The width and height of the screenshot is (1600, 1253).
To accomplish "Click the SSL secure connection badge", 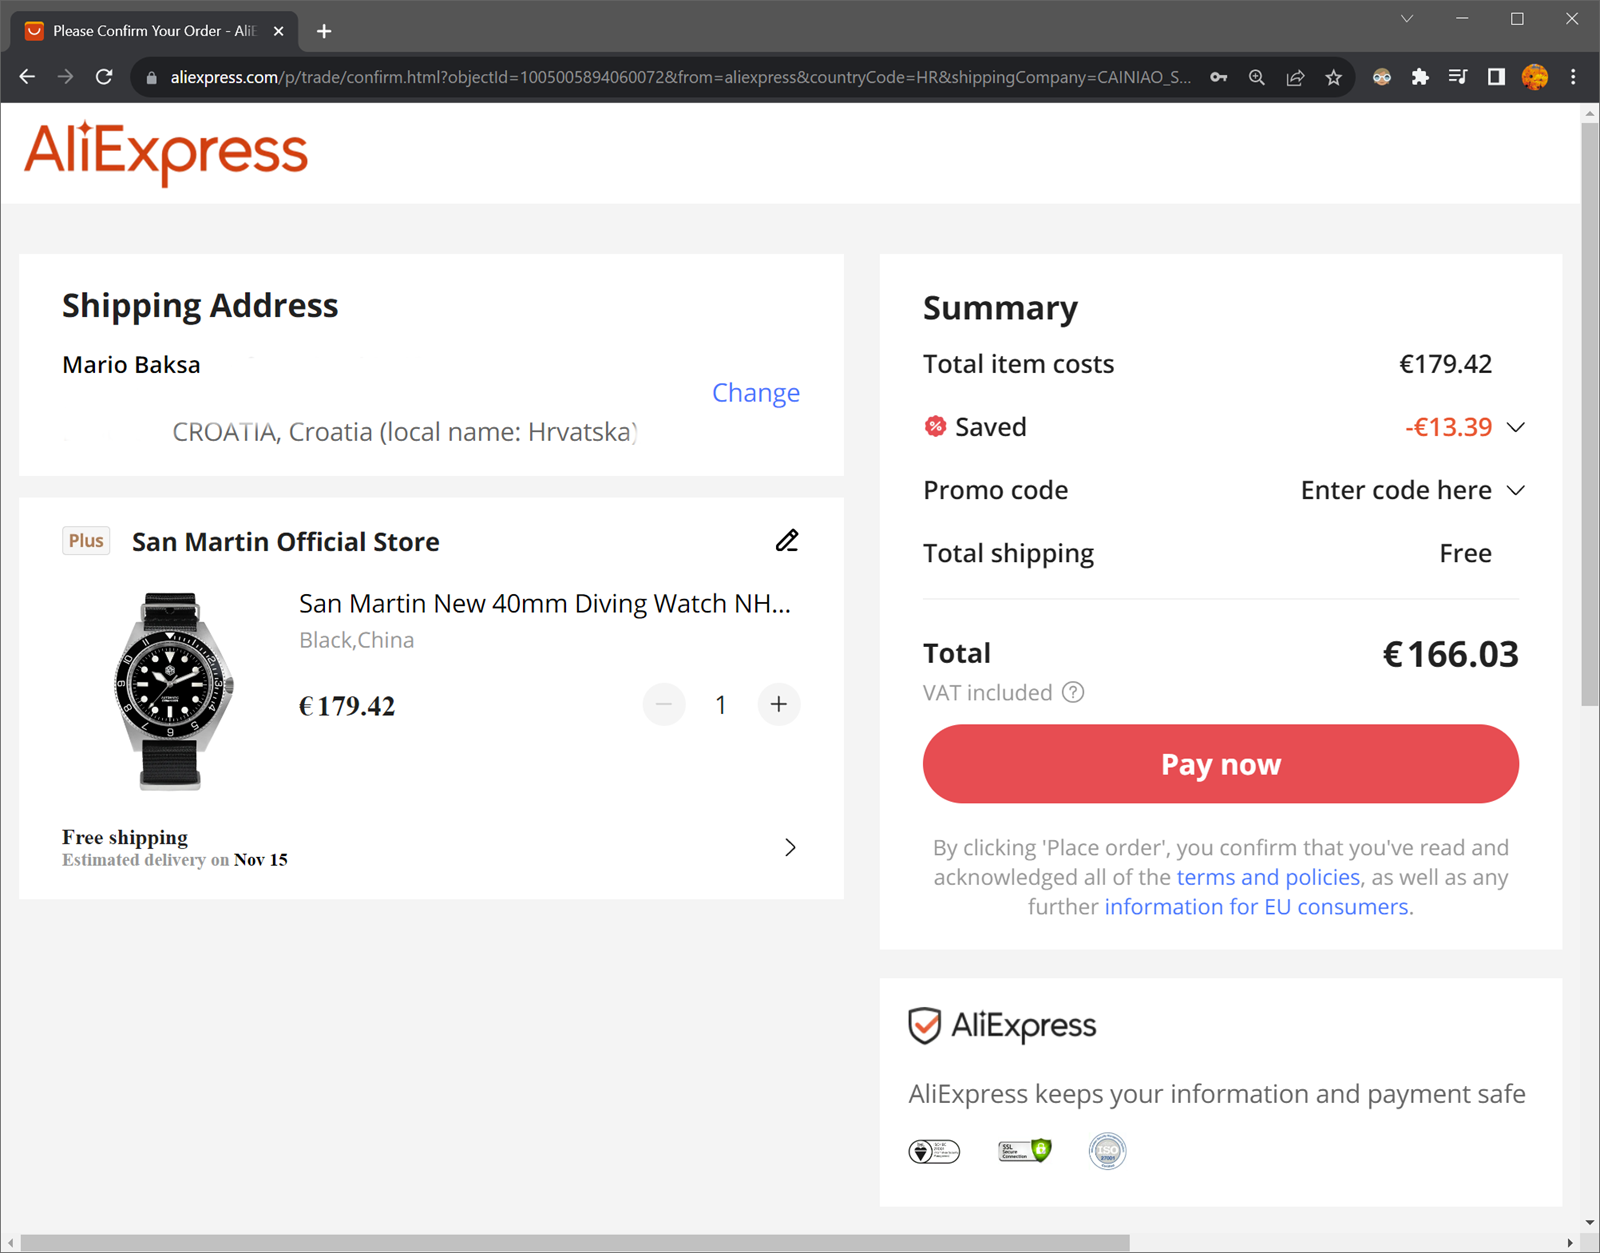I will 1025,1151.
